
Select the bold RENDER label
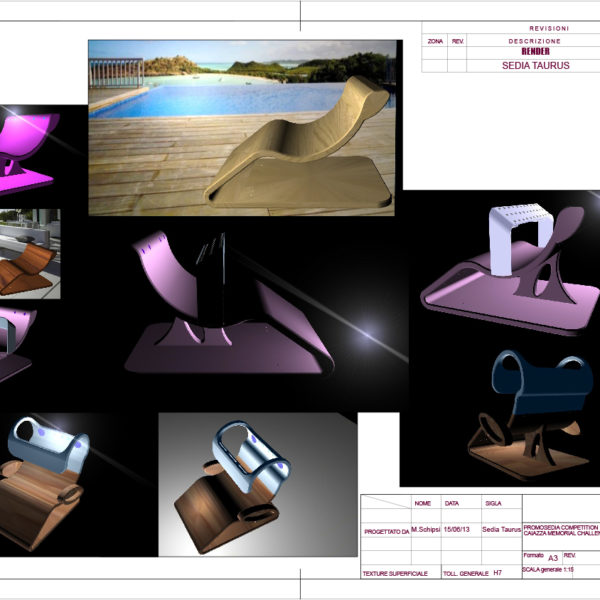point(535,52)
